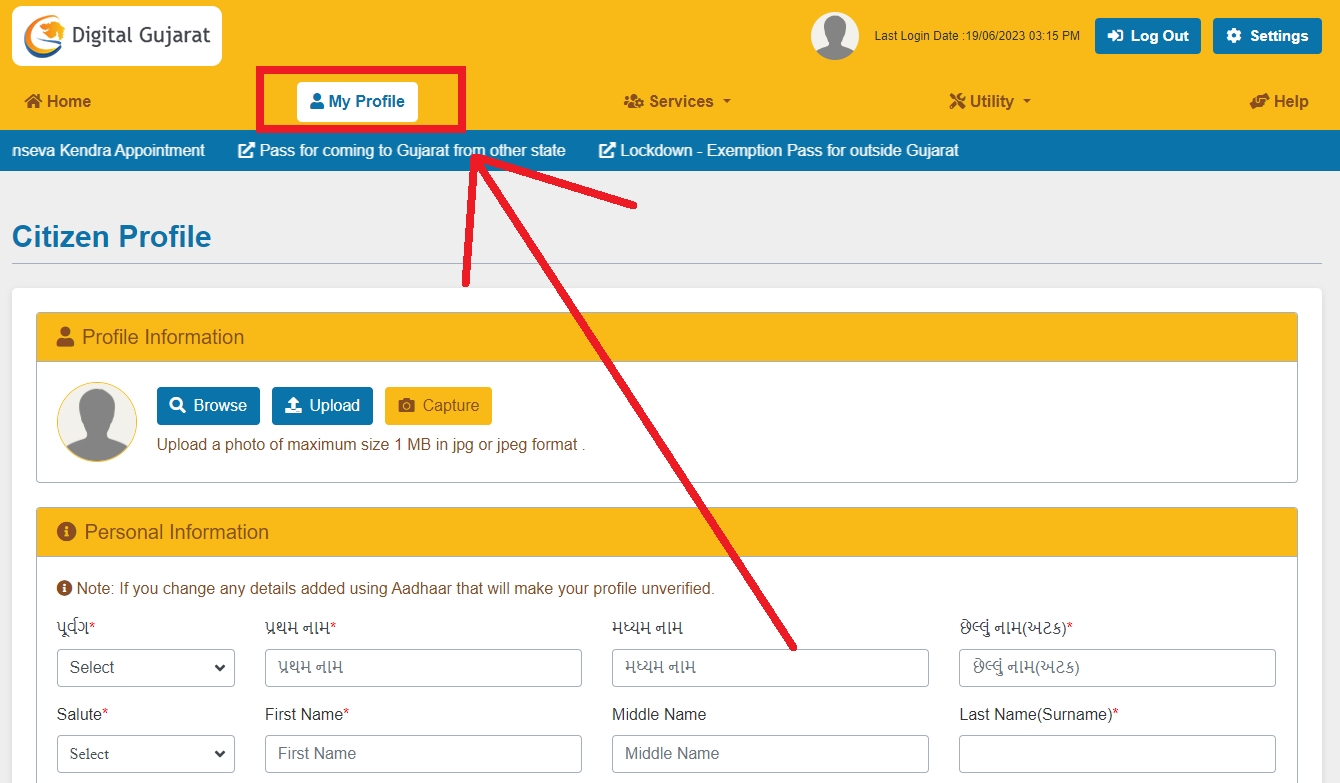Open the My Profile tab
Viewport: 1340px width, 783px height.
click(x=357, y=101)
